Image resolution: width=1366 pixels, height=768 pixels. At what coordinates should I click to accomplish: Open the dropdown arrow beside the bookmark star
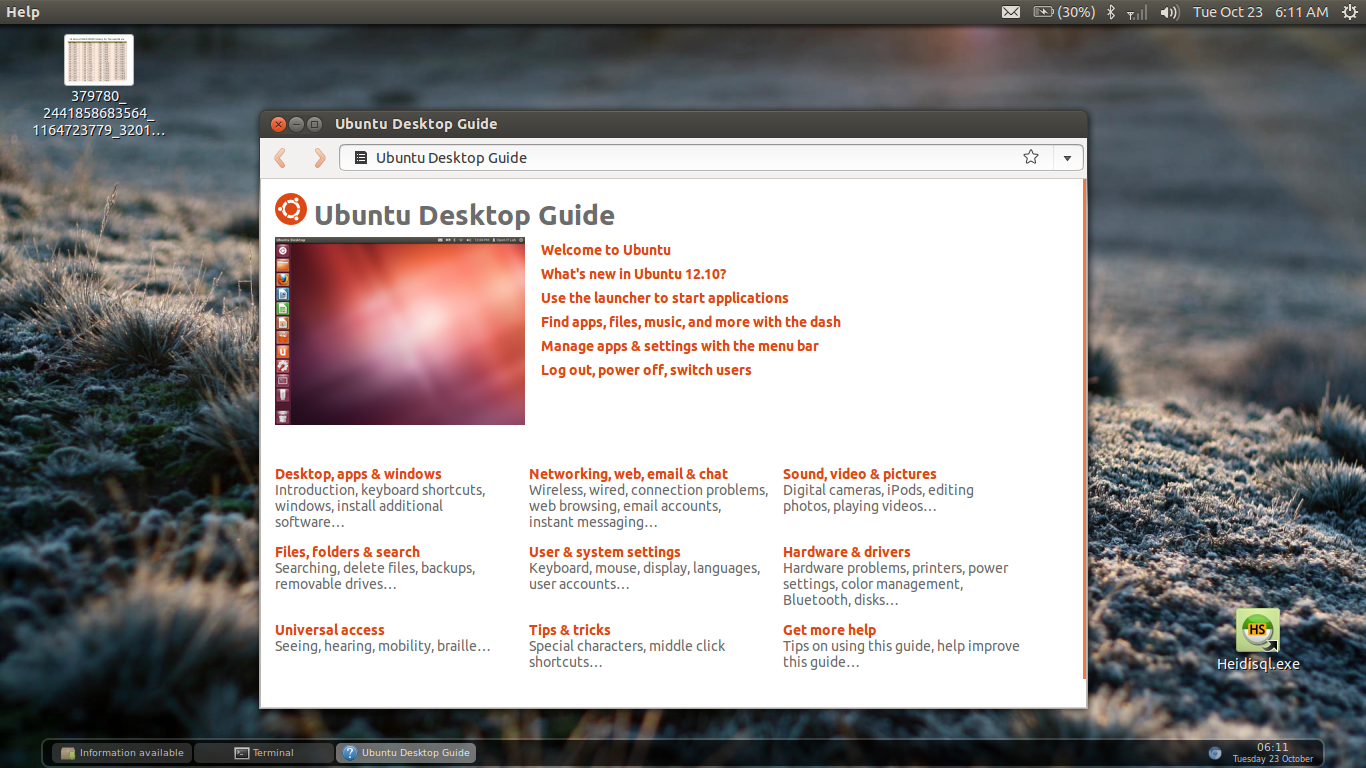[1068, 158]
